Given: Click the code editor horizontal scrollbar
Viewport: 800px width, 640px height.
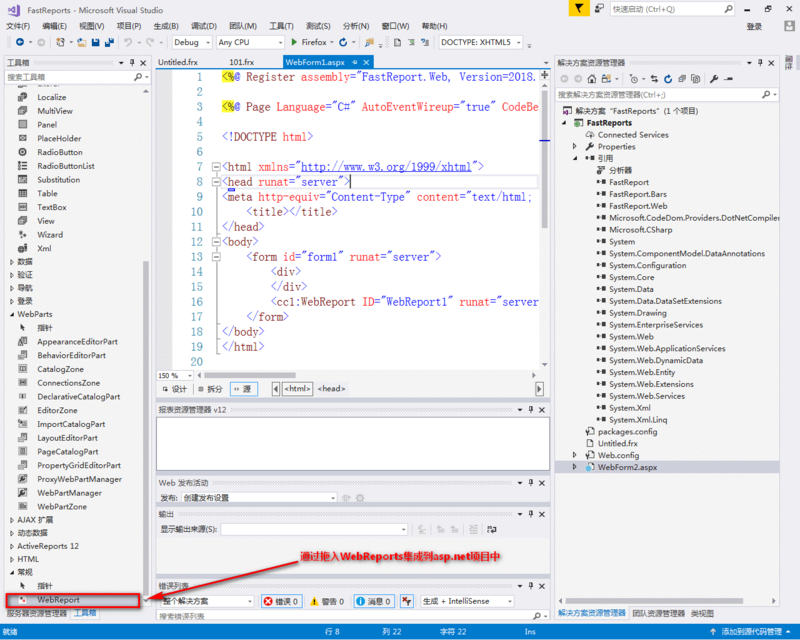Looking at the screenshot, I should click(x=249, y=375).
